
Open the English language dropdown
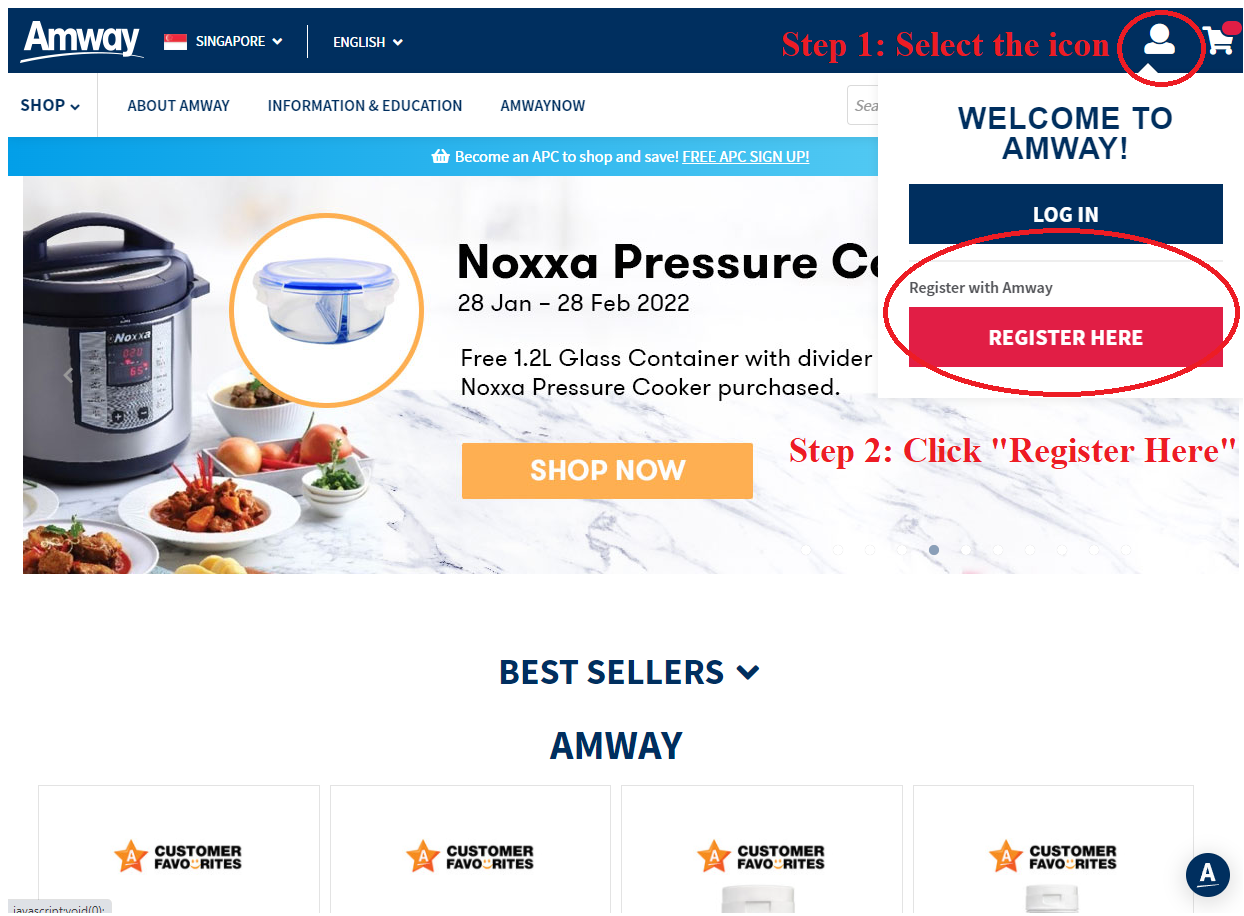367,42
